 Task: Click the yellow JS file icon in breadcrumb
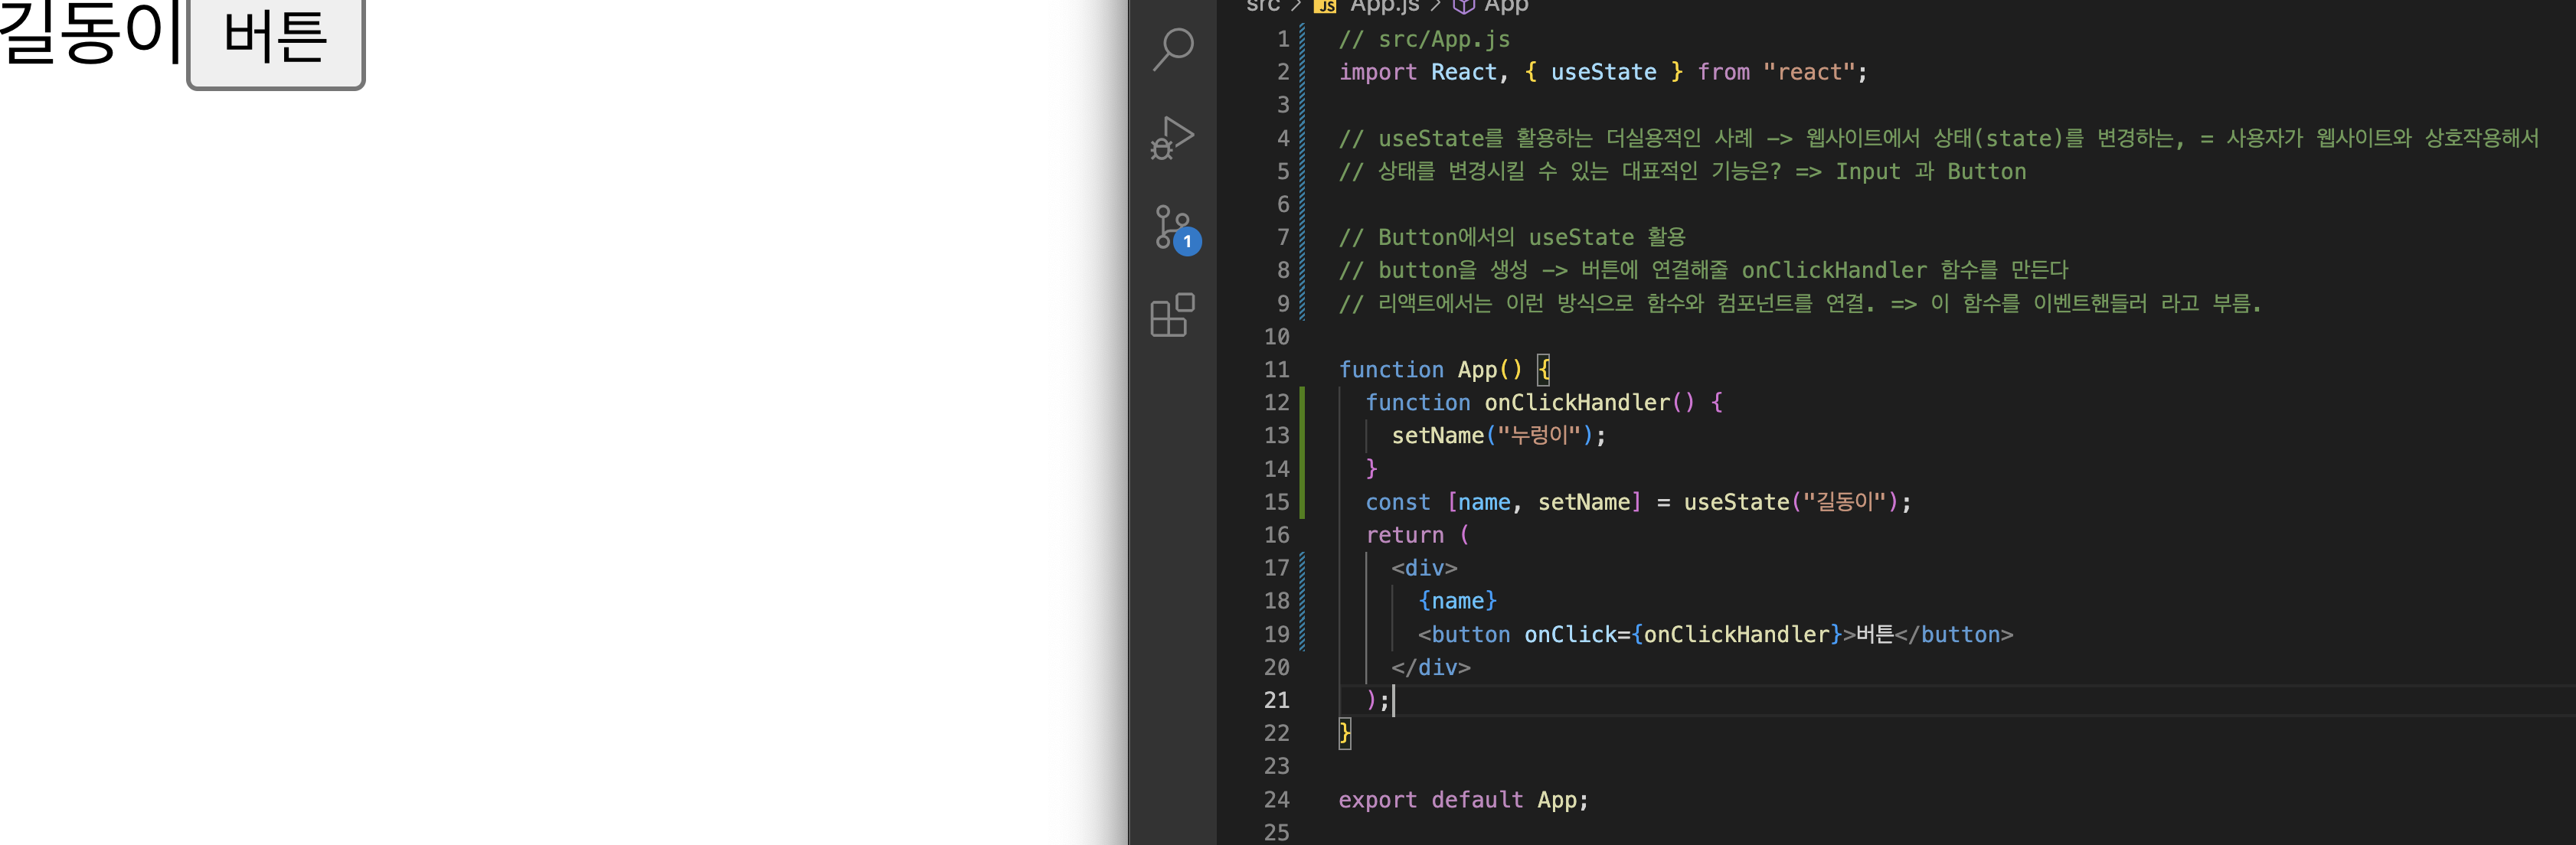1325,6
